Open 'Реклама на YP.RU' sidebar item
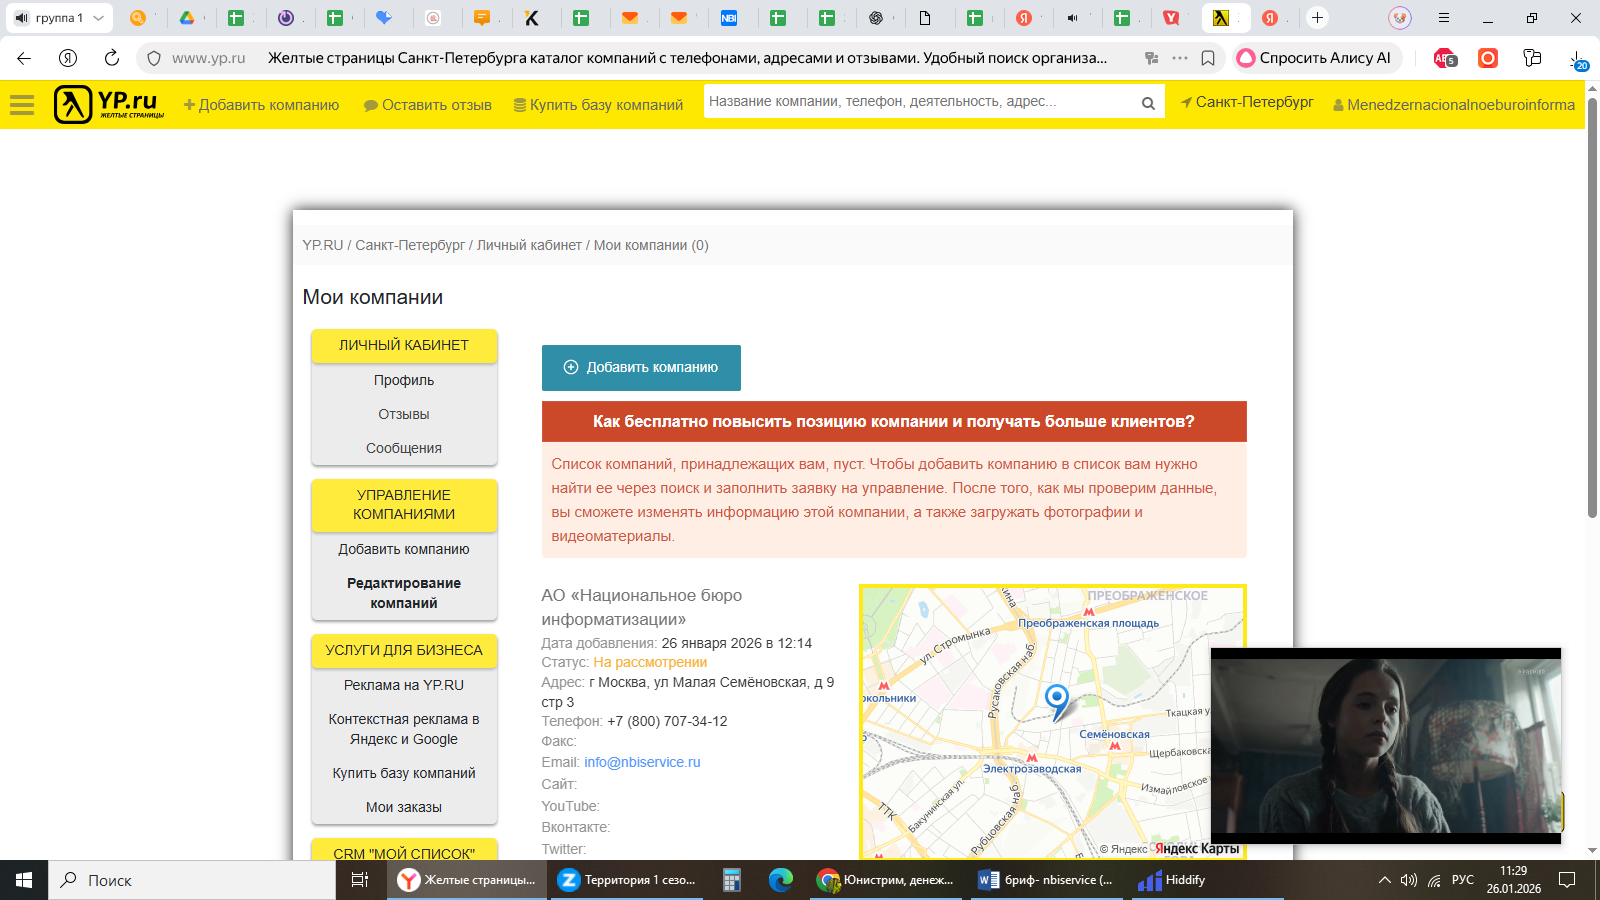The image size is (1600, 900). point(404,685)
